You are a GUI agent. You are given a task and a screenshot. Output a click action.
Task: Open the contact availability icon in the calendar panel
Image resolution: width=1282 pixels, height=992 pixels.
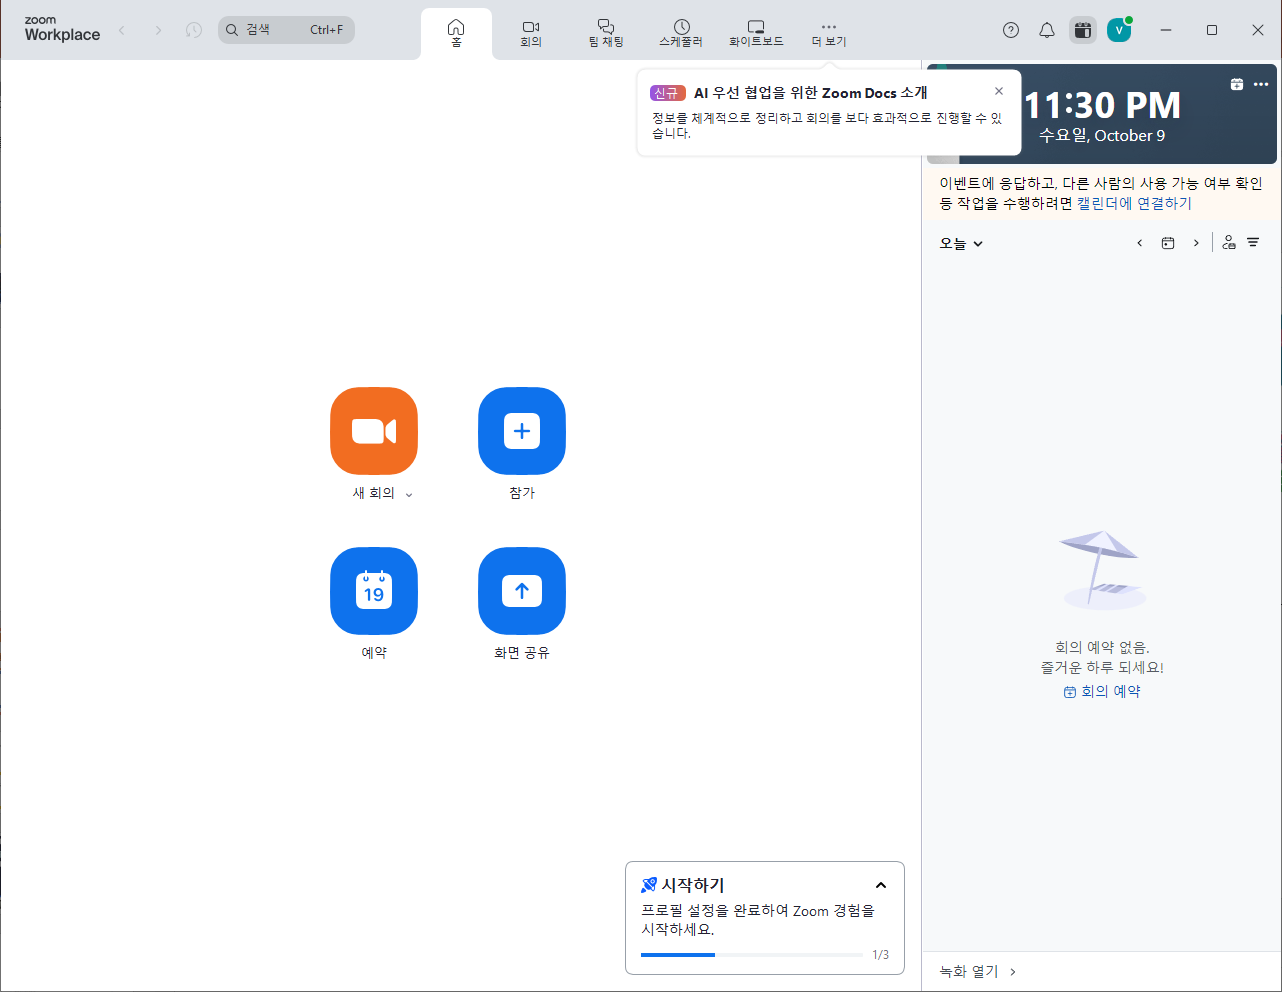coord(1228,242)
